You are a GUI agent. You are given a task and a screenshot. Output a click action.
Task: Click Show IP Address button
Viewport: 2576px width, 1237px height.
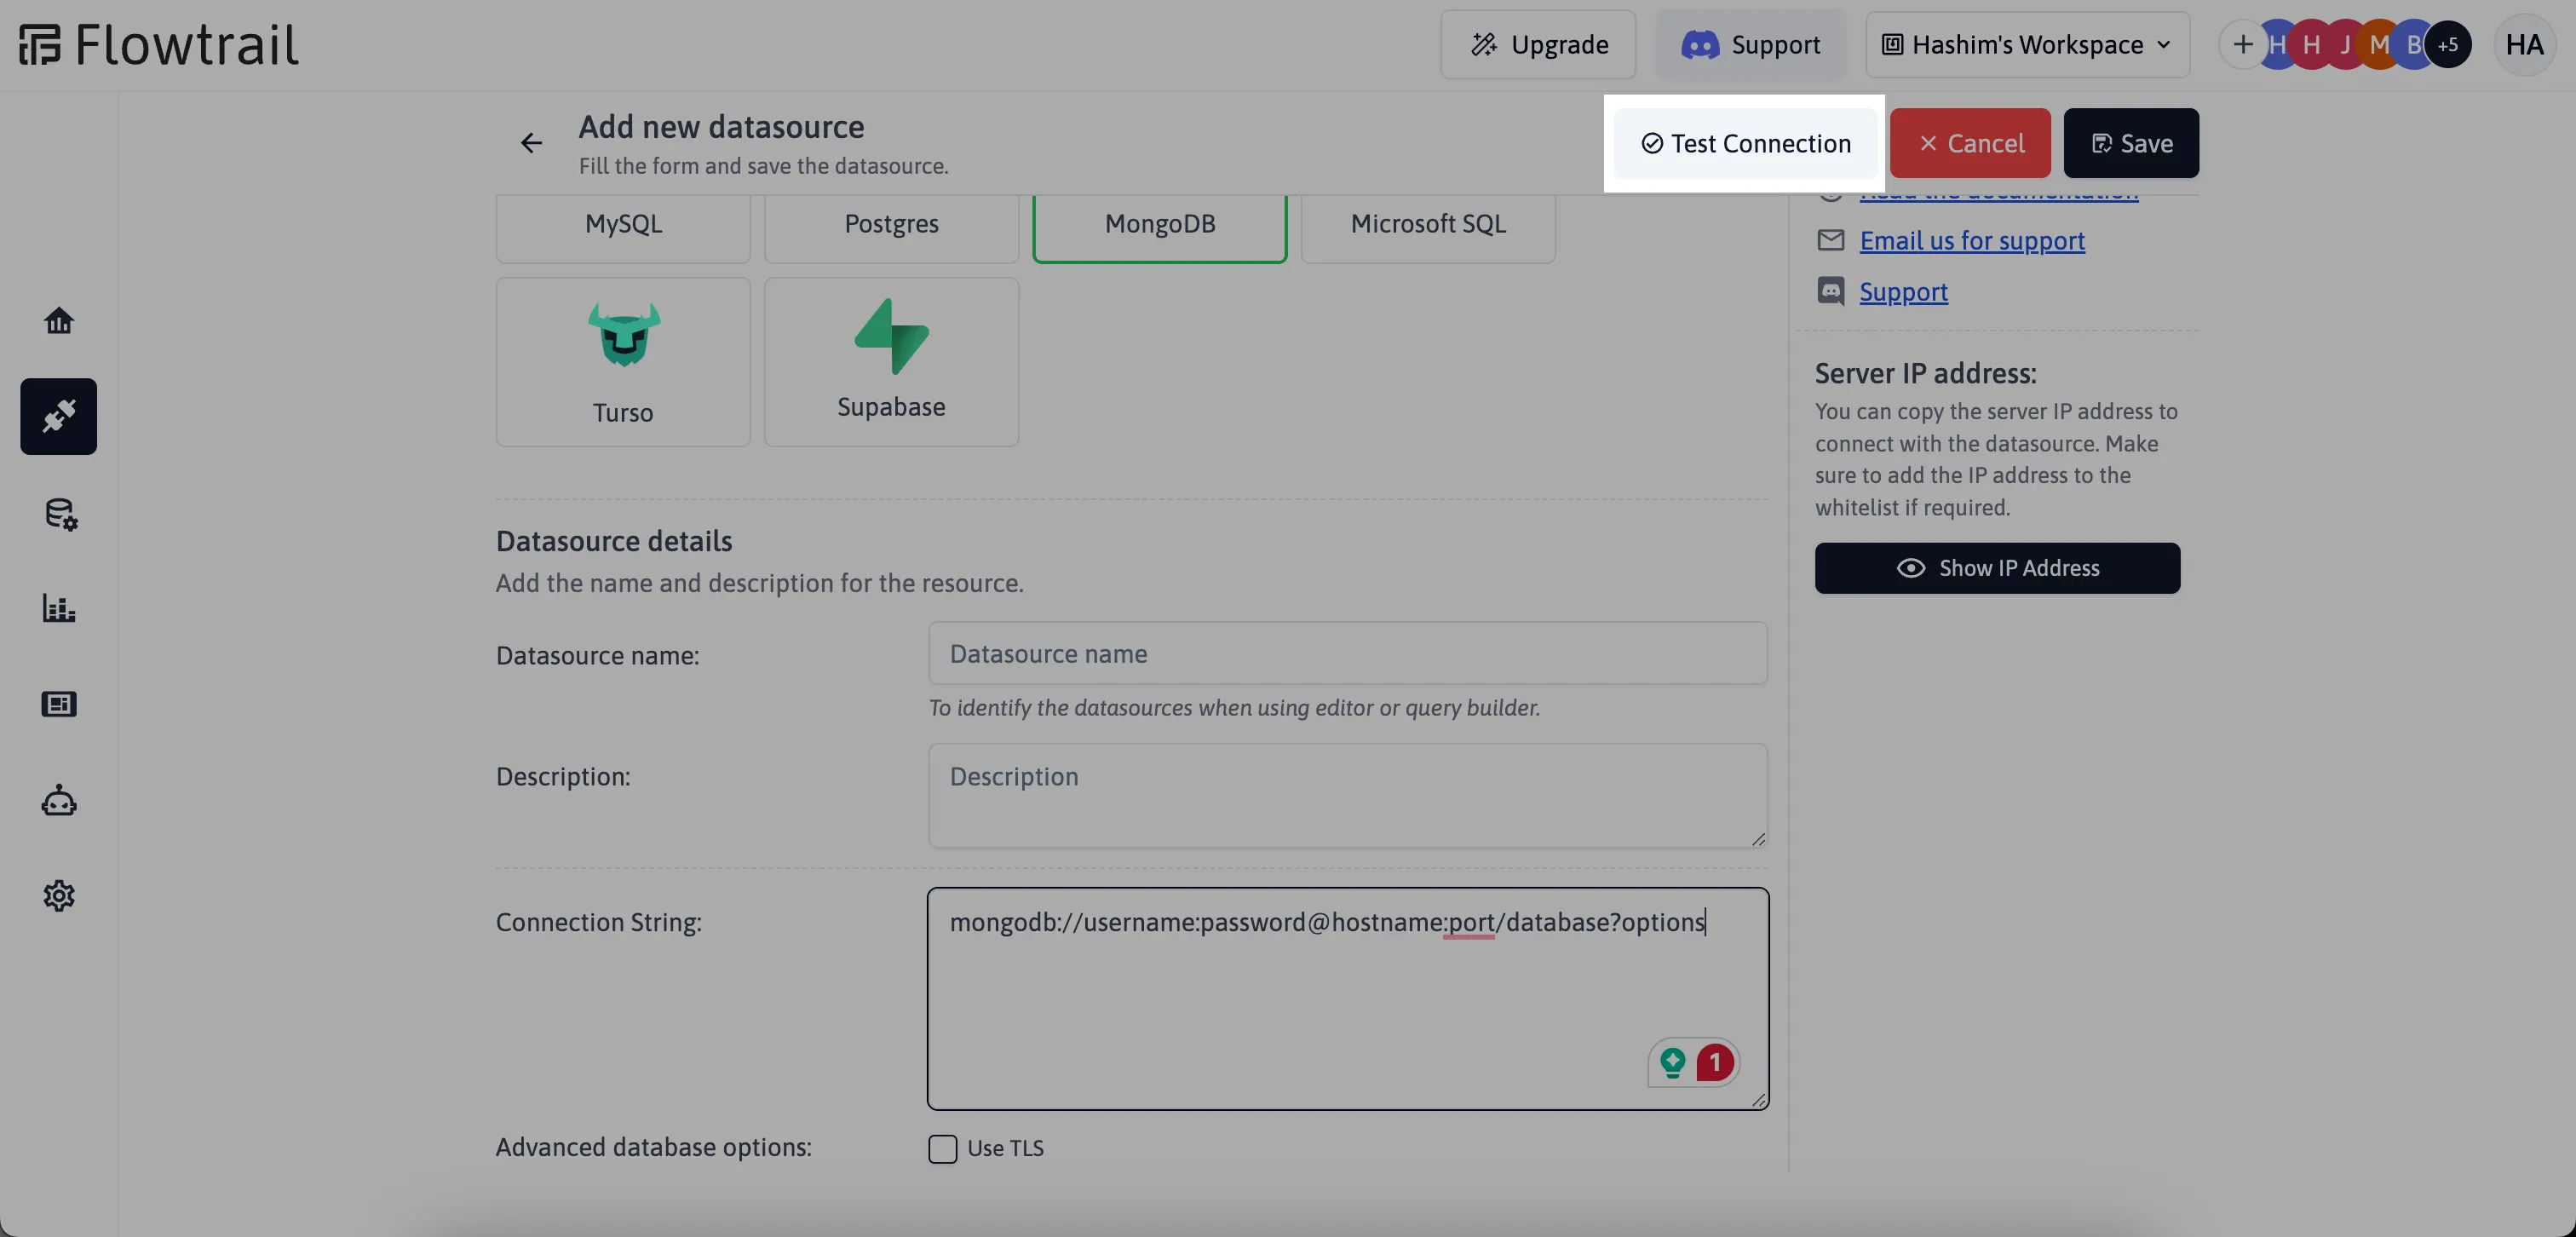click(x=1997, y=568)
